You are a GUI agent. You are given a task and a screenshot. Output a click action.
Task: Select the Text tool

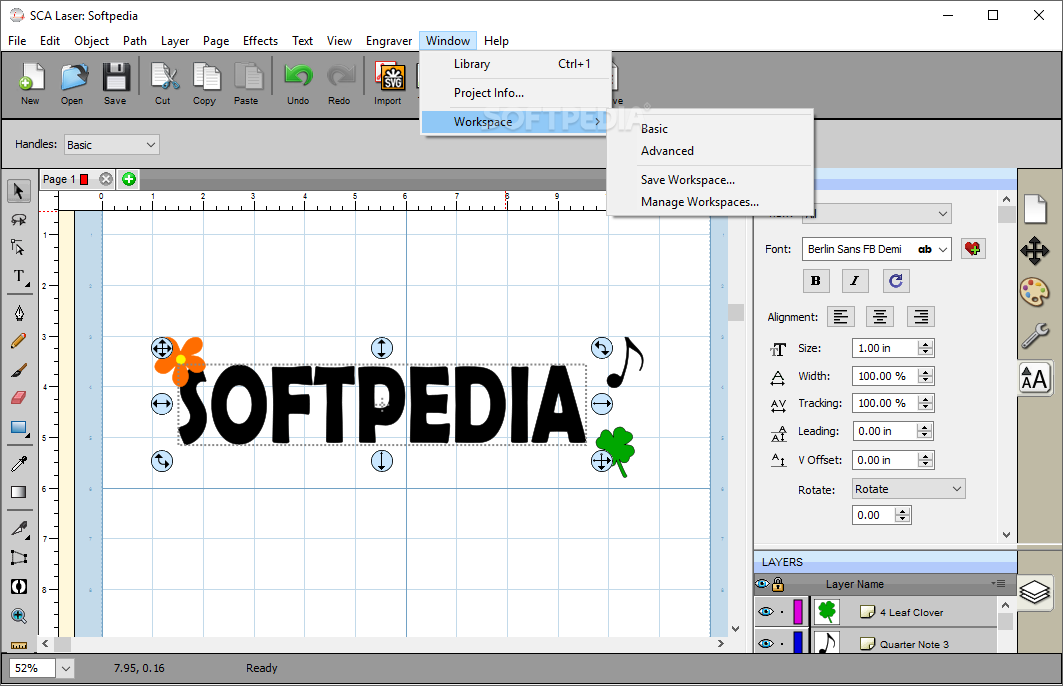click(19, 277)
